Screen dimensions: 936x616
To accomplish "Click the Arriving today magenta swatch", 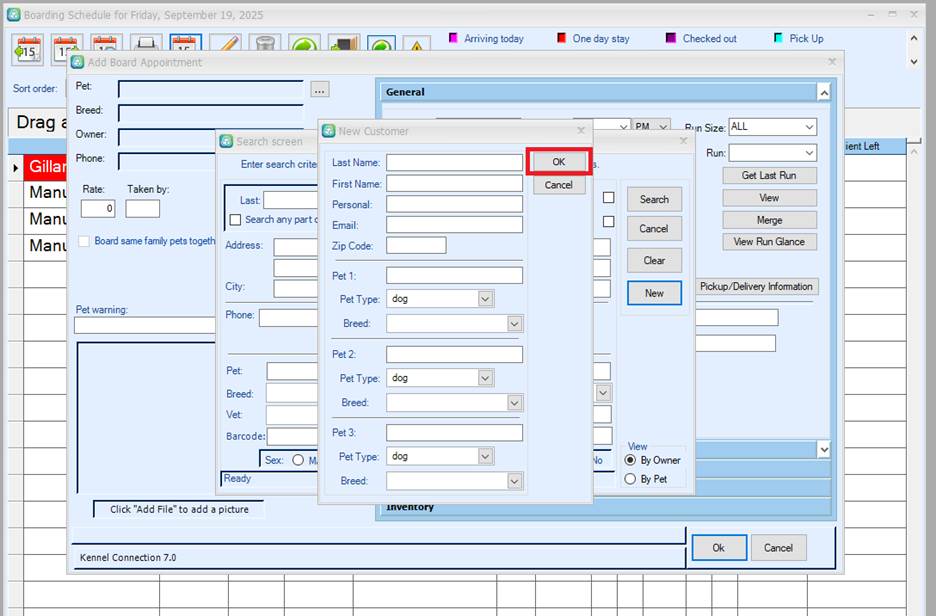I will coord(453,39).
